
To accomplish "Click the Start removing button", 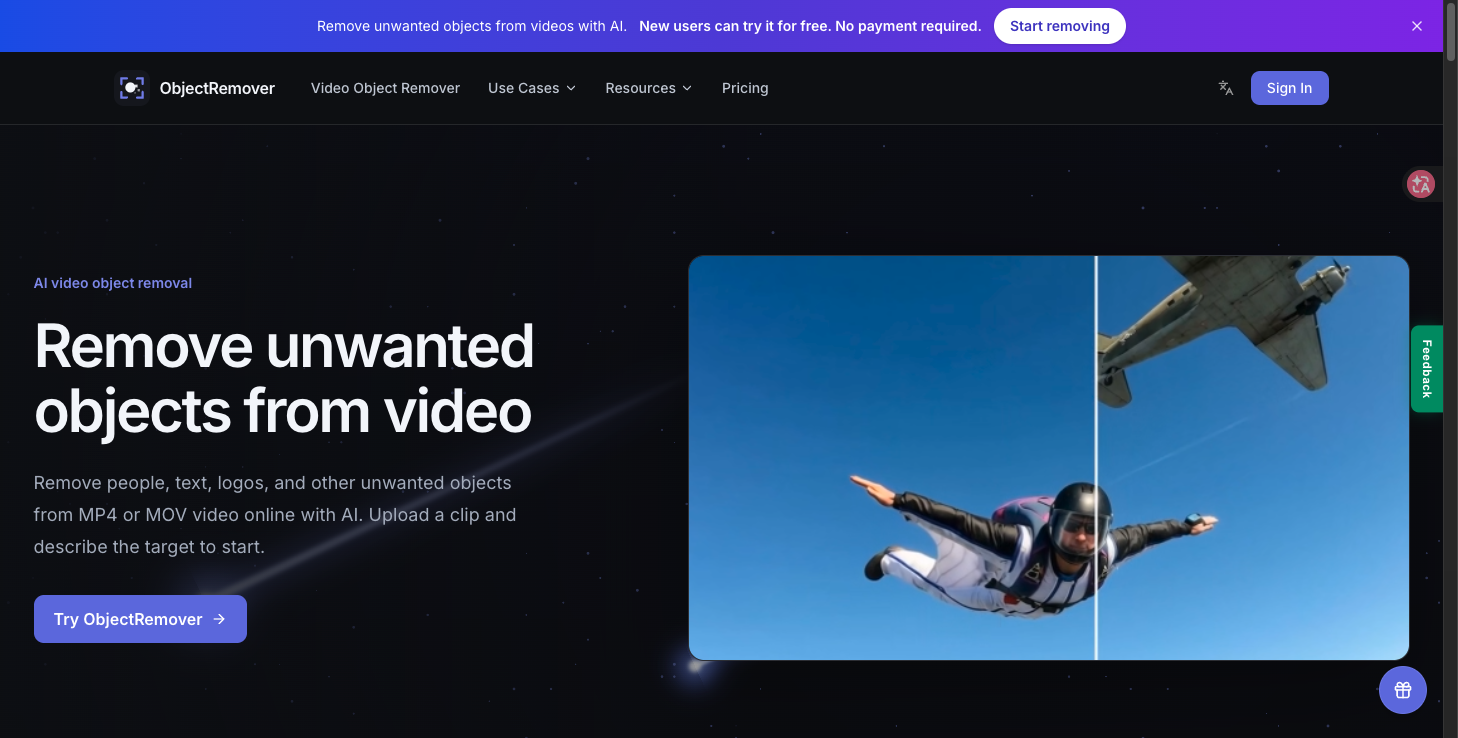I will [x=1060, y=26].
